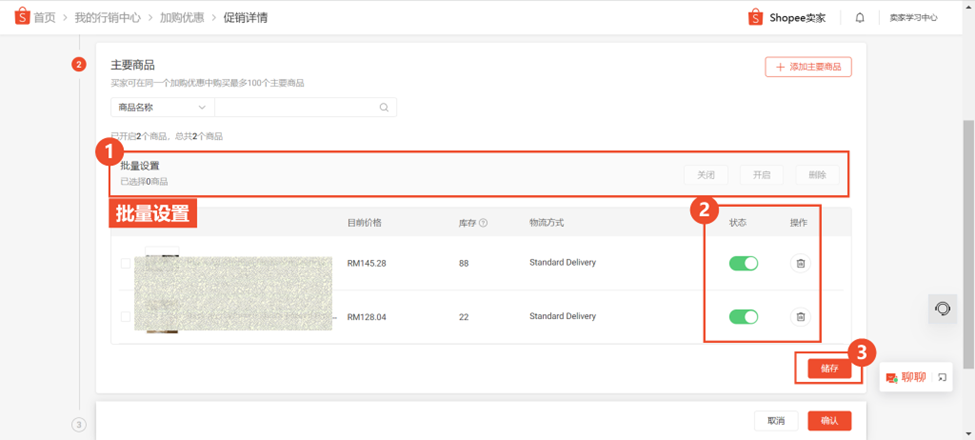Open the notification bell icon
975x440 pixels.
[859, 17]
